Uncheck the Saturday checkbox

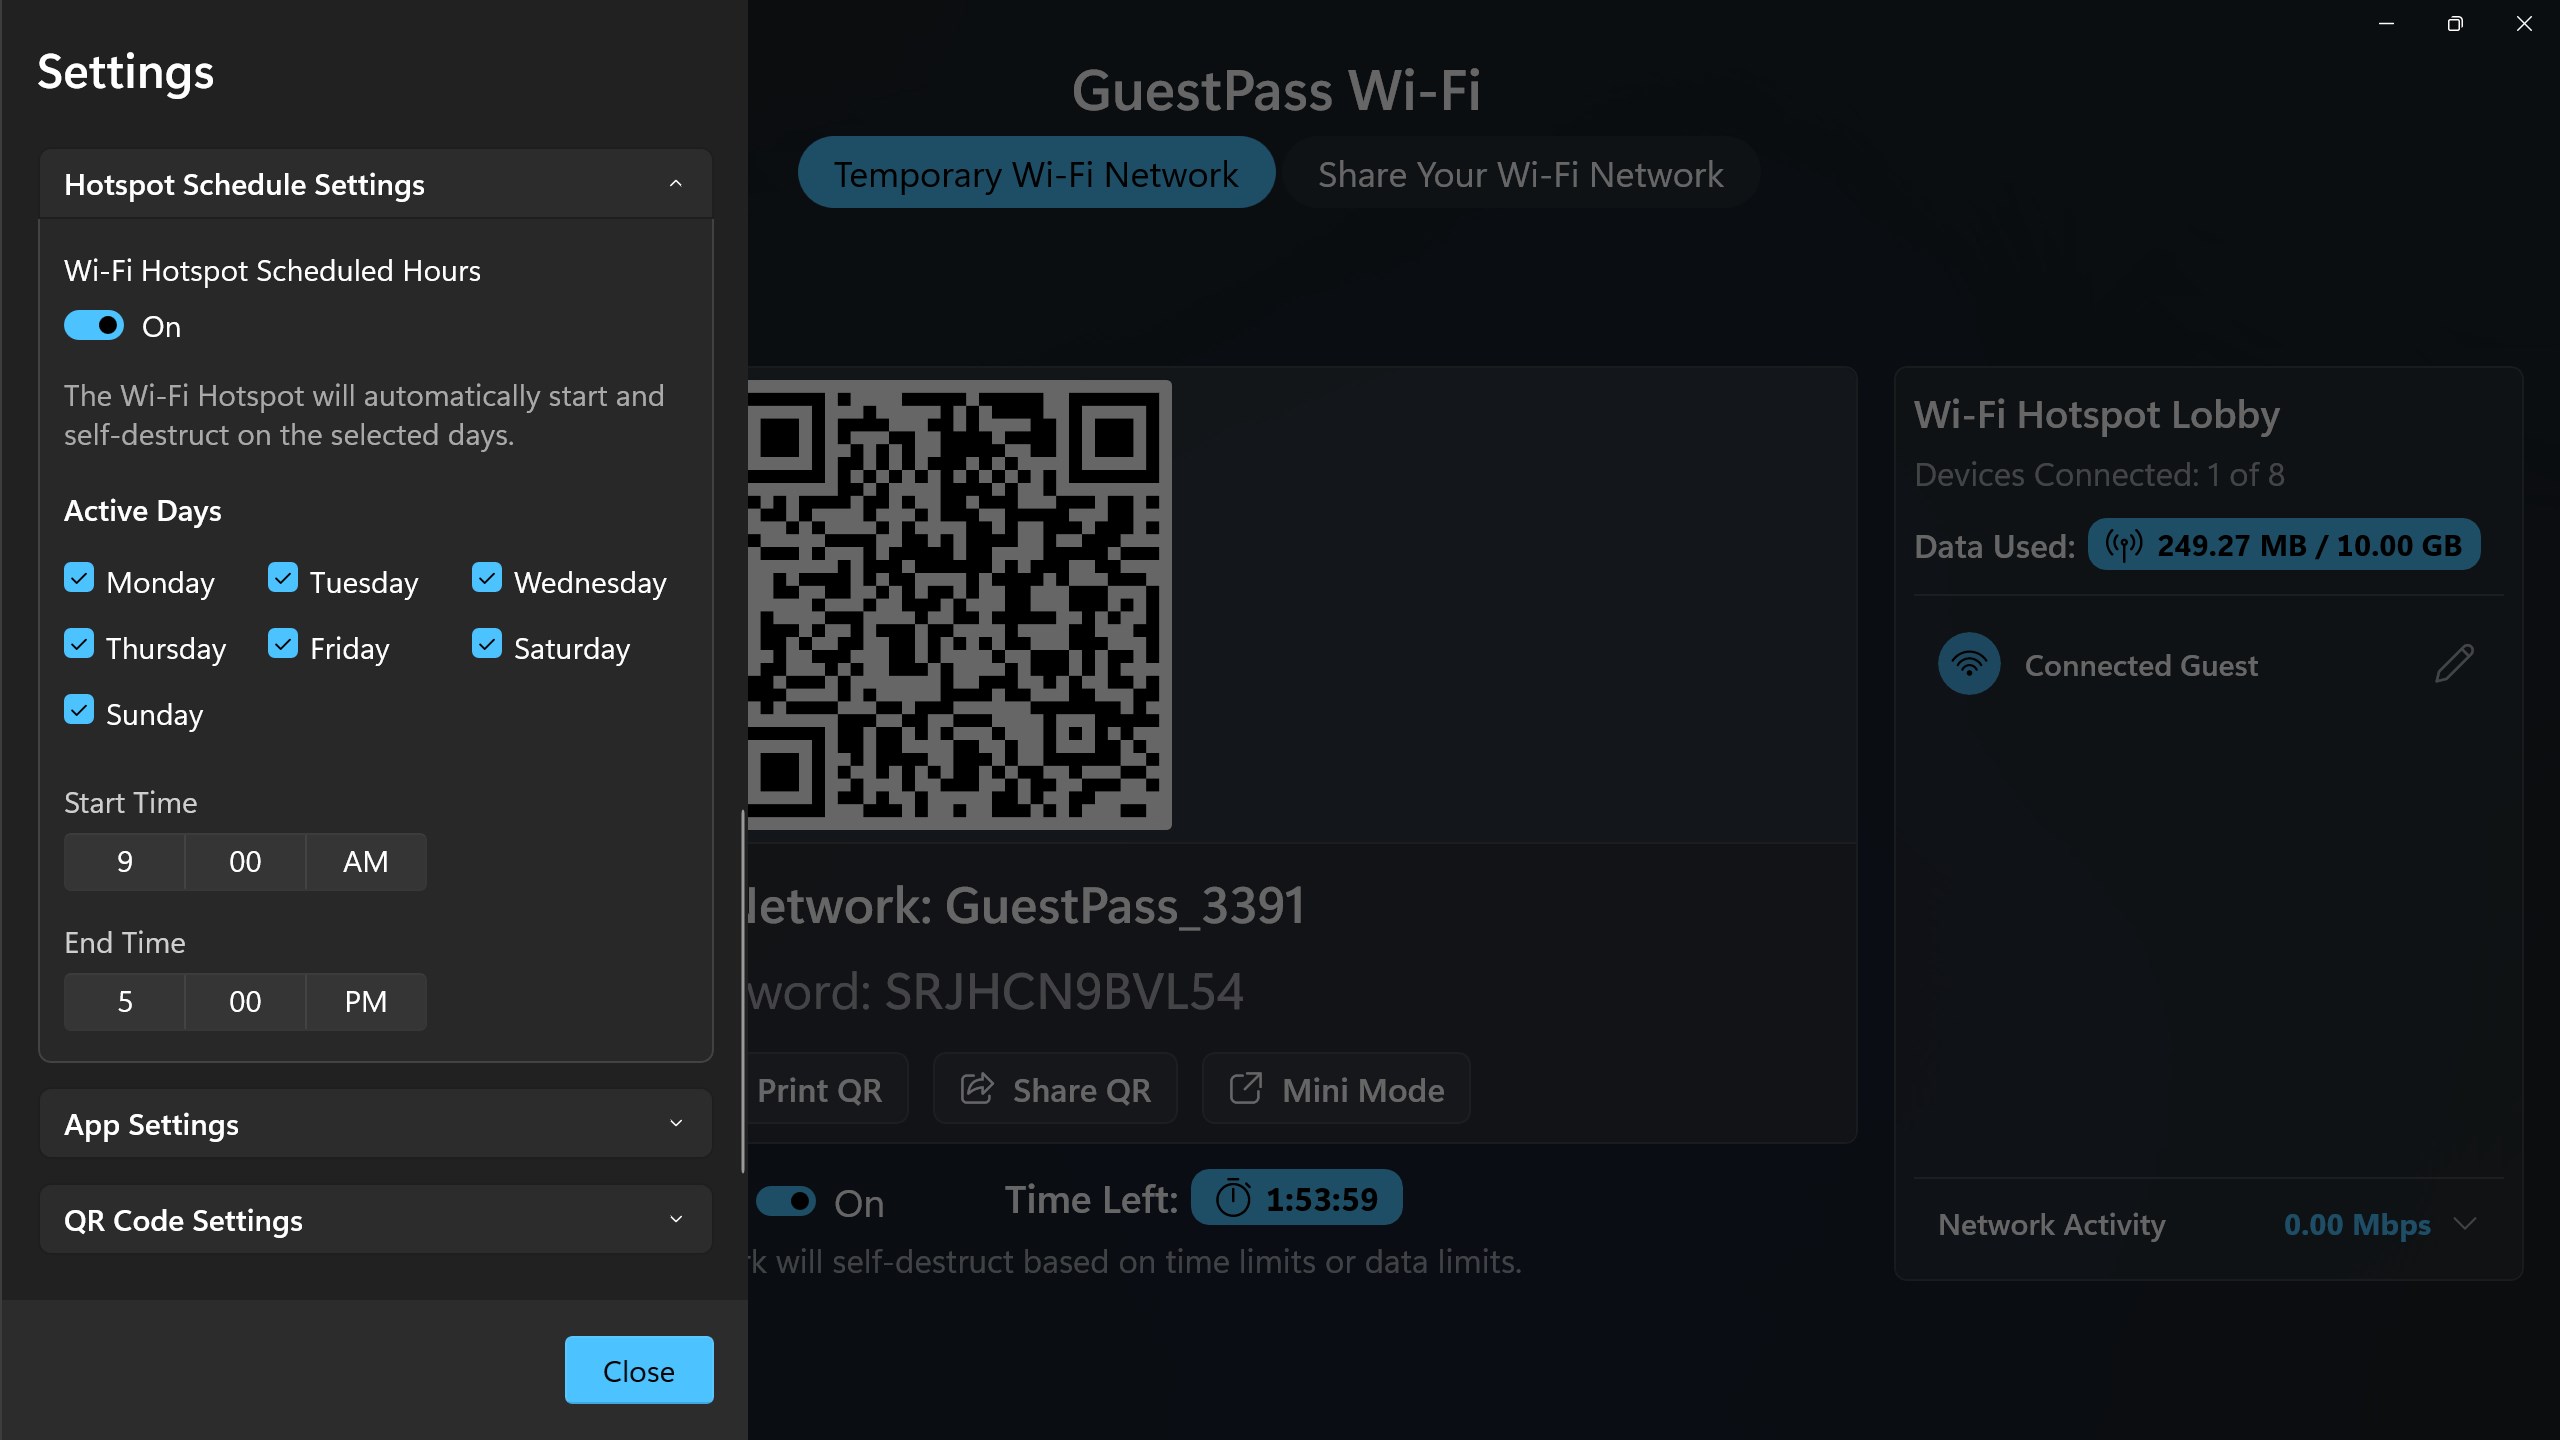pos(487,644)
